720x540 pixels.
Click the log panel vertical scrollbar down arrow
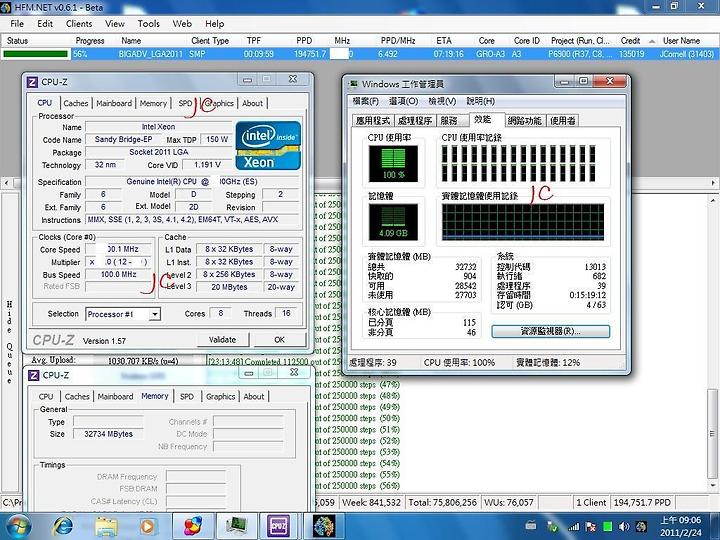(x=712, y=485)
